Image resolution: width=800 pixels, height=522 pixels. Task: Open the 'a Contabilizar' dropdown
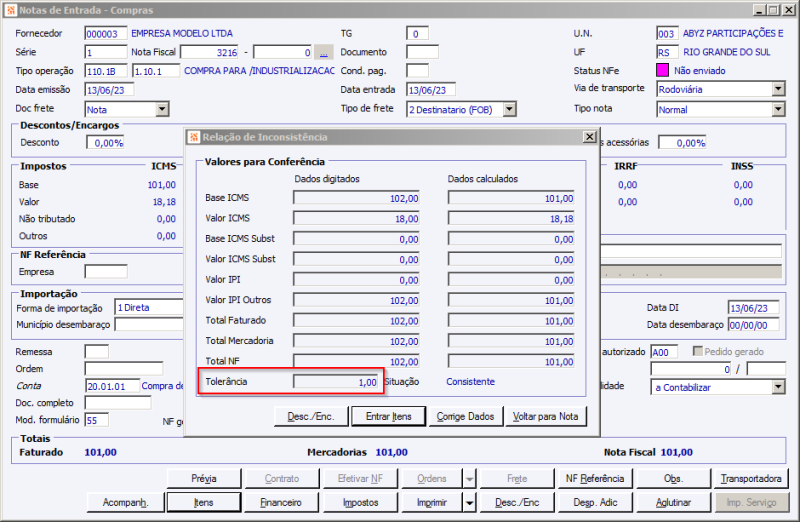pyautogui.click(x=778, y=386)
